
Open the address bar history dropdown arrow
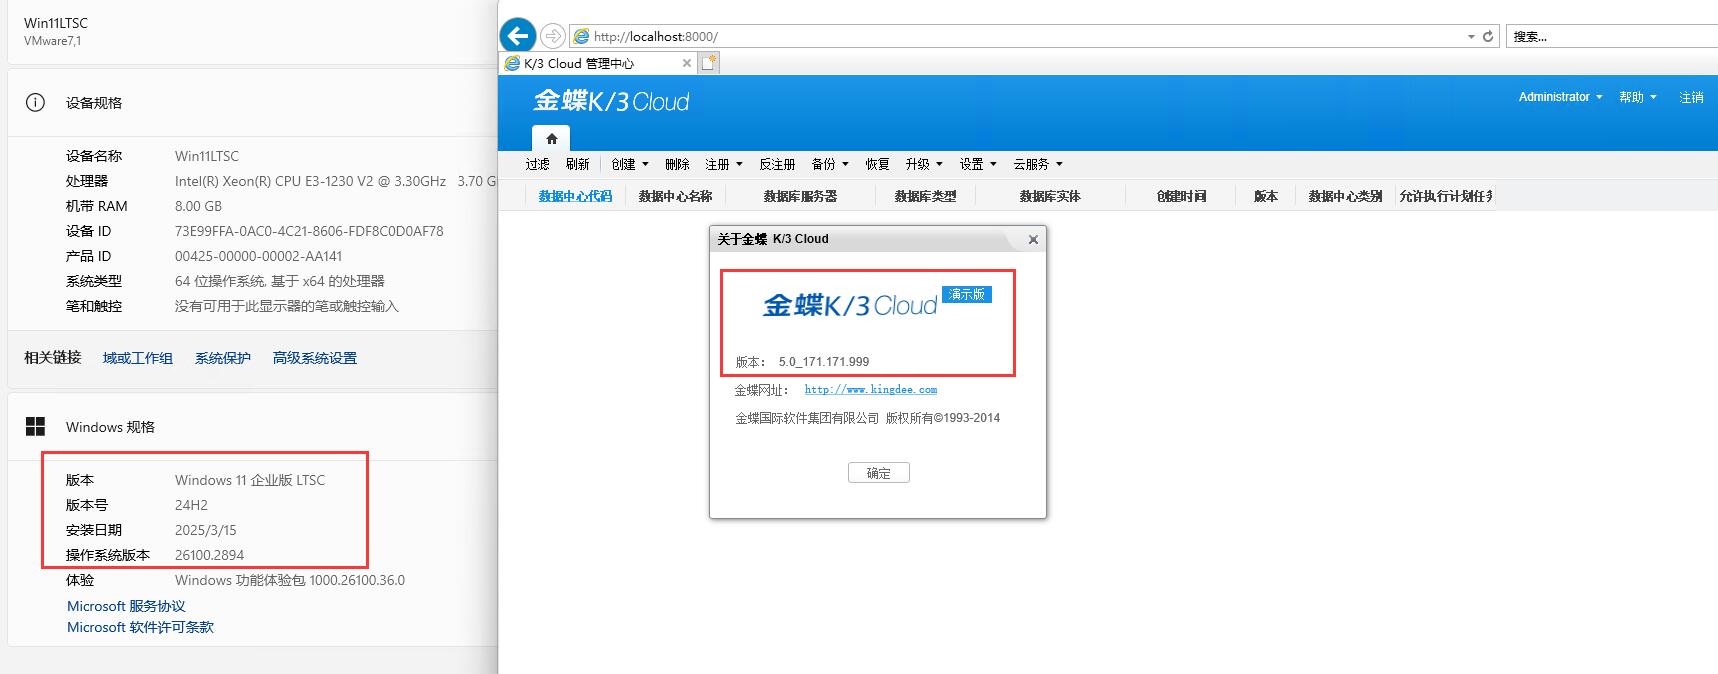point(1471,37)
